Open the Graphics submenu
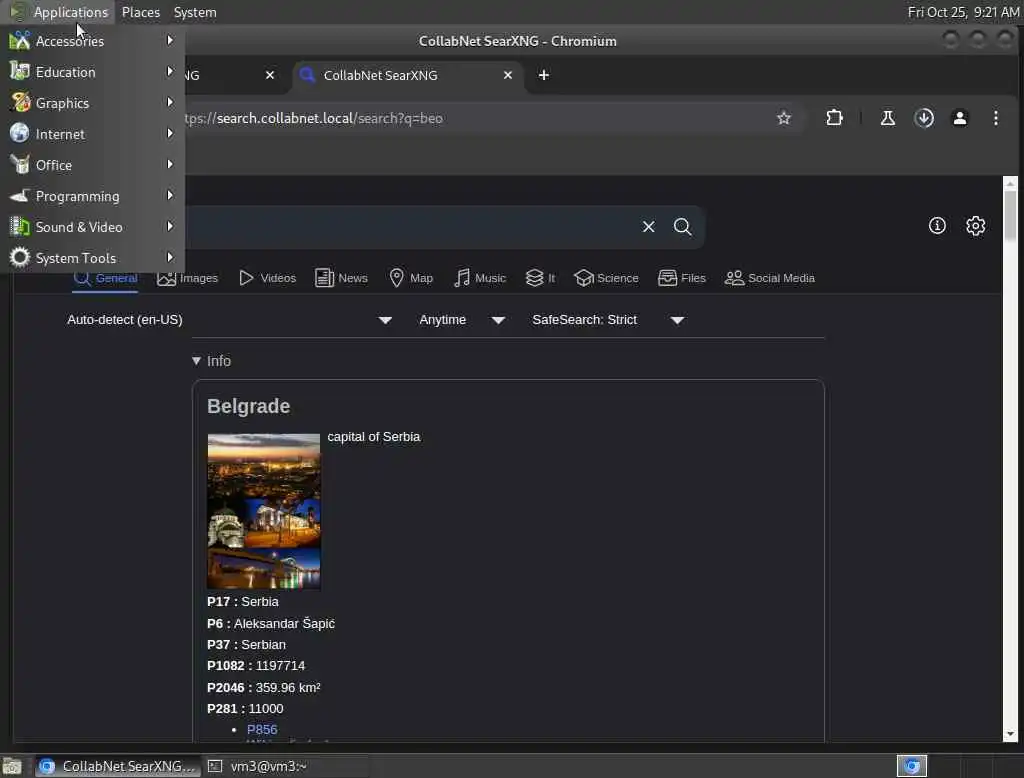 pyautogui.click(x=92, y=103)
